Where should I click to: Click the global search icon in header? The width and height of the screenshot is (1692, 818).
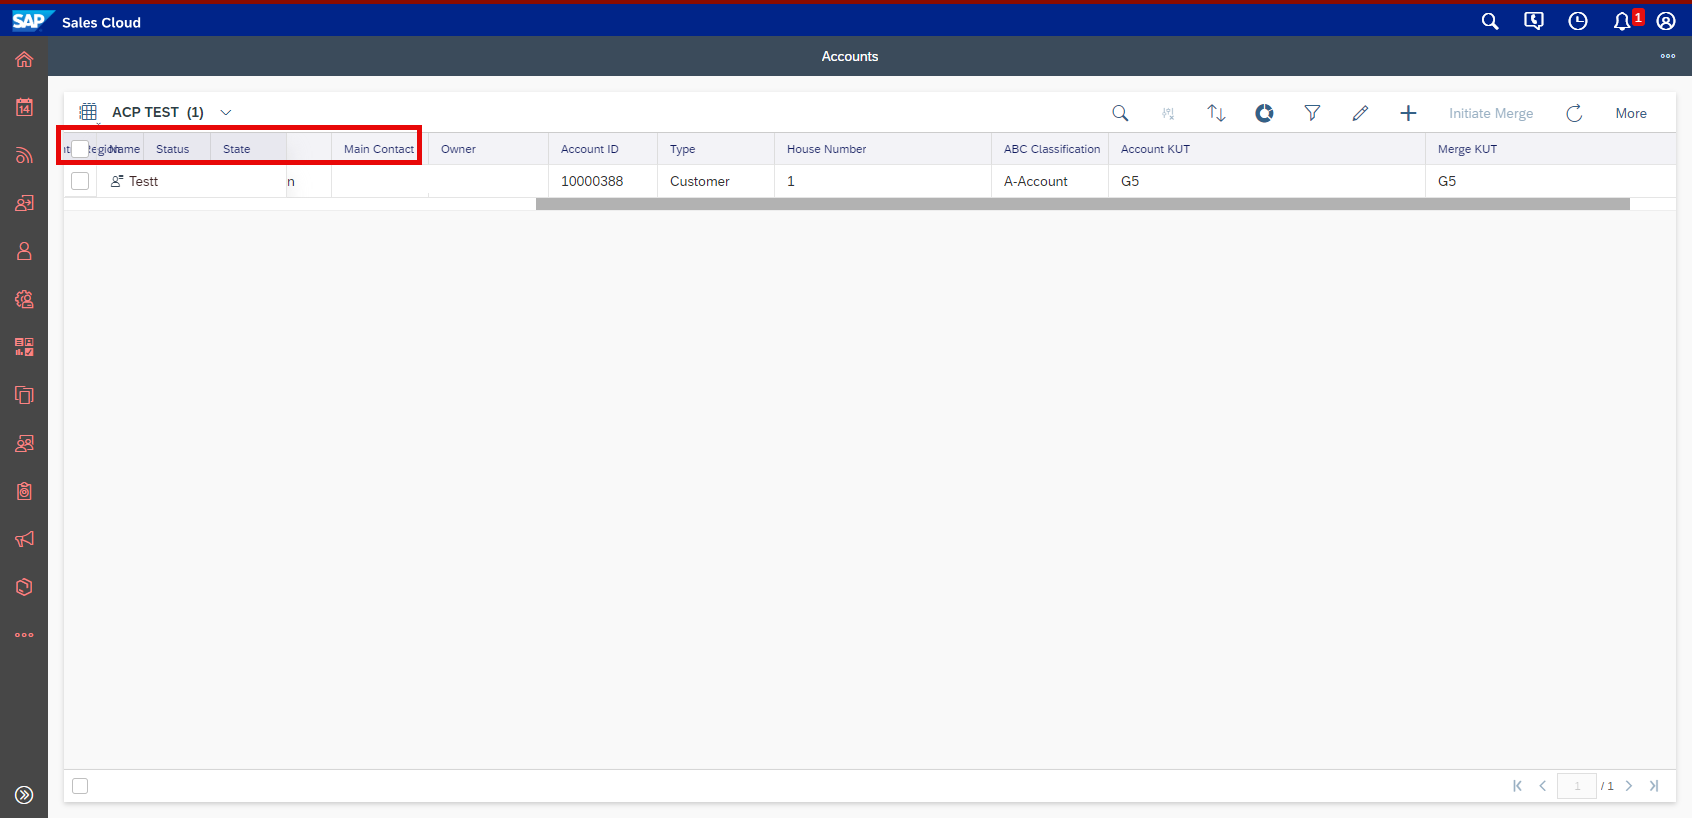[x=1490, y=21]
